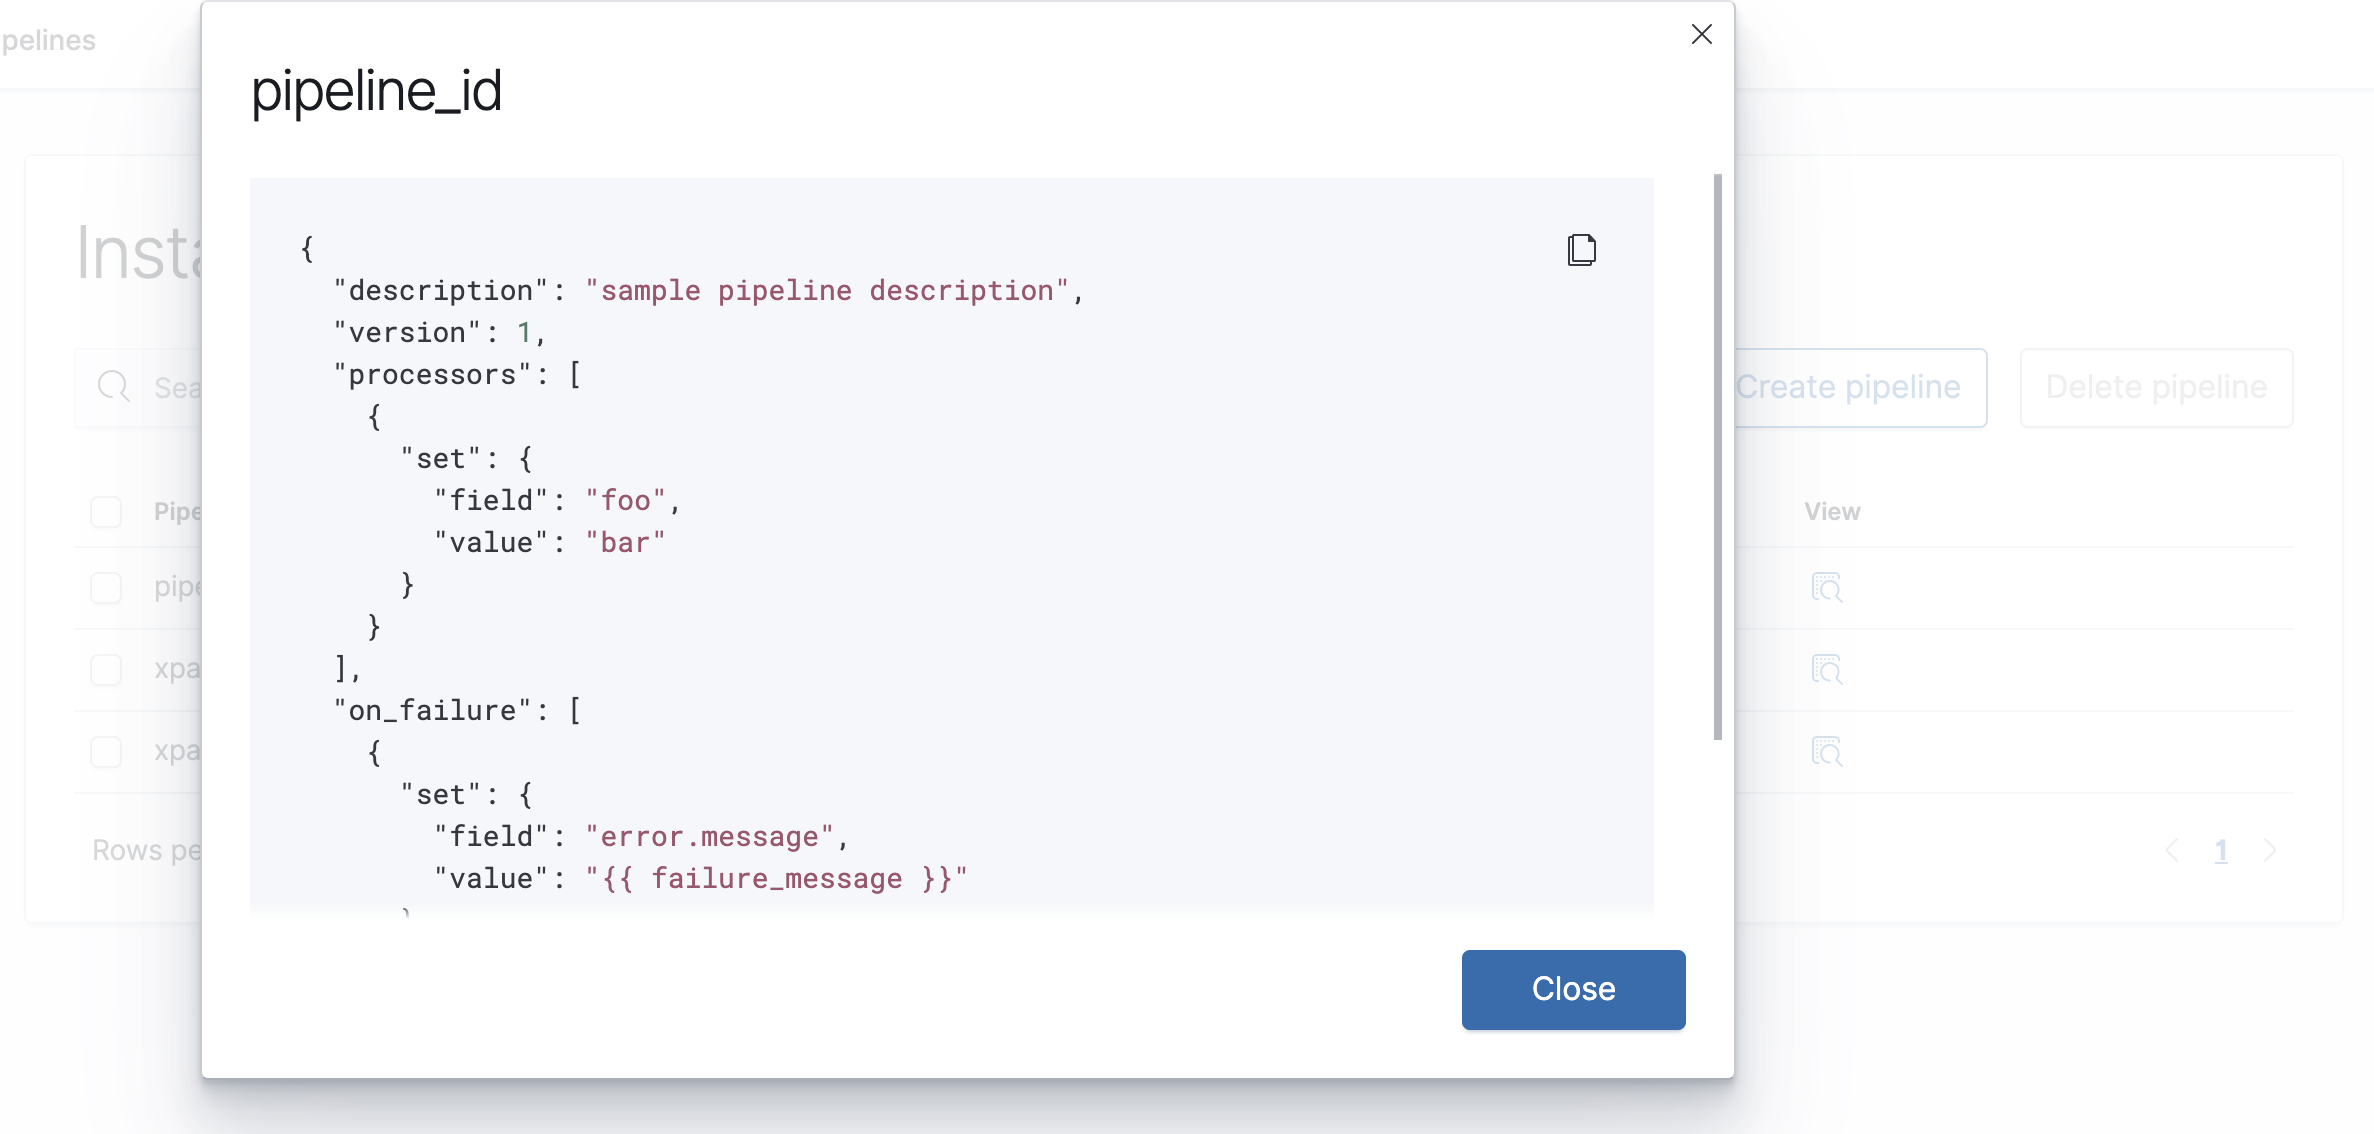Check the first pipeline's row checkbox
The width and height of the screenshot is (2374, 1134).
[x=105, y=588]
